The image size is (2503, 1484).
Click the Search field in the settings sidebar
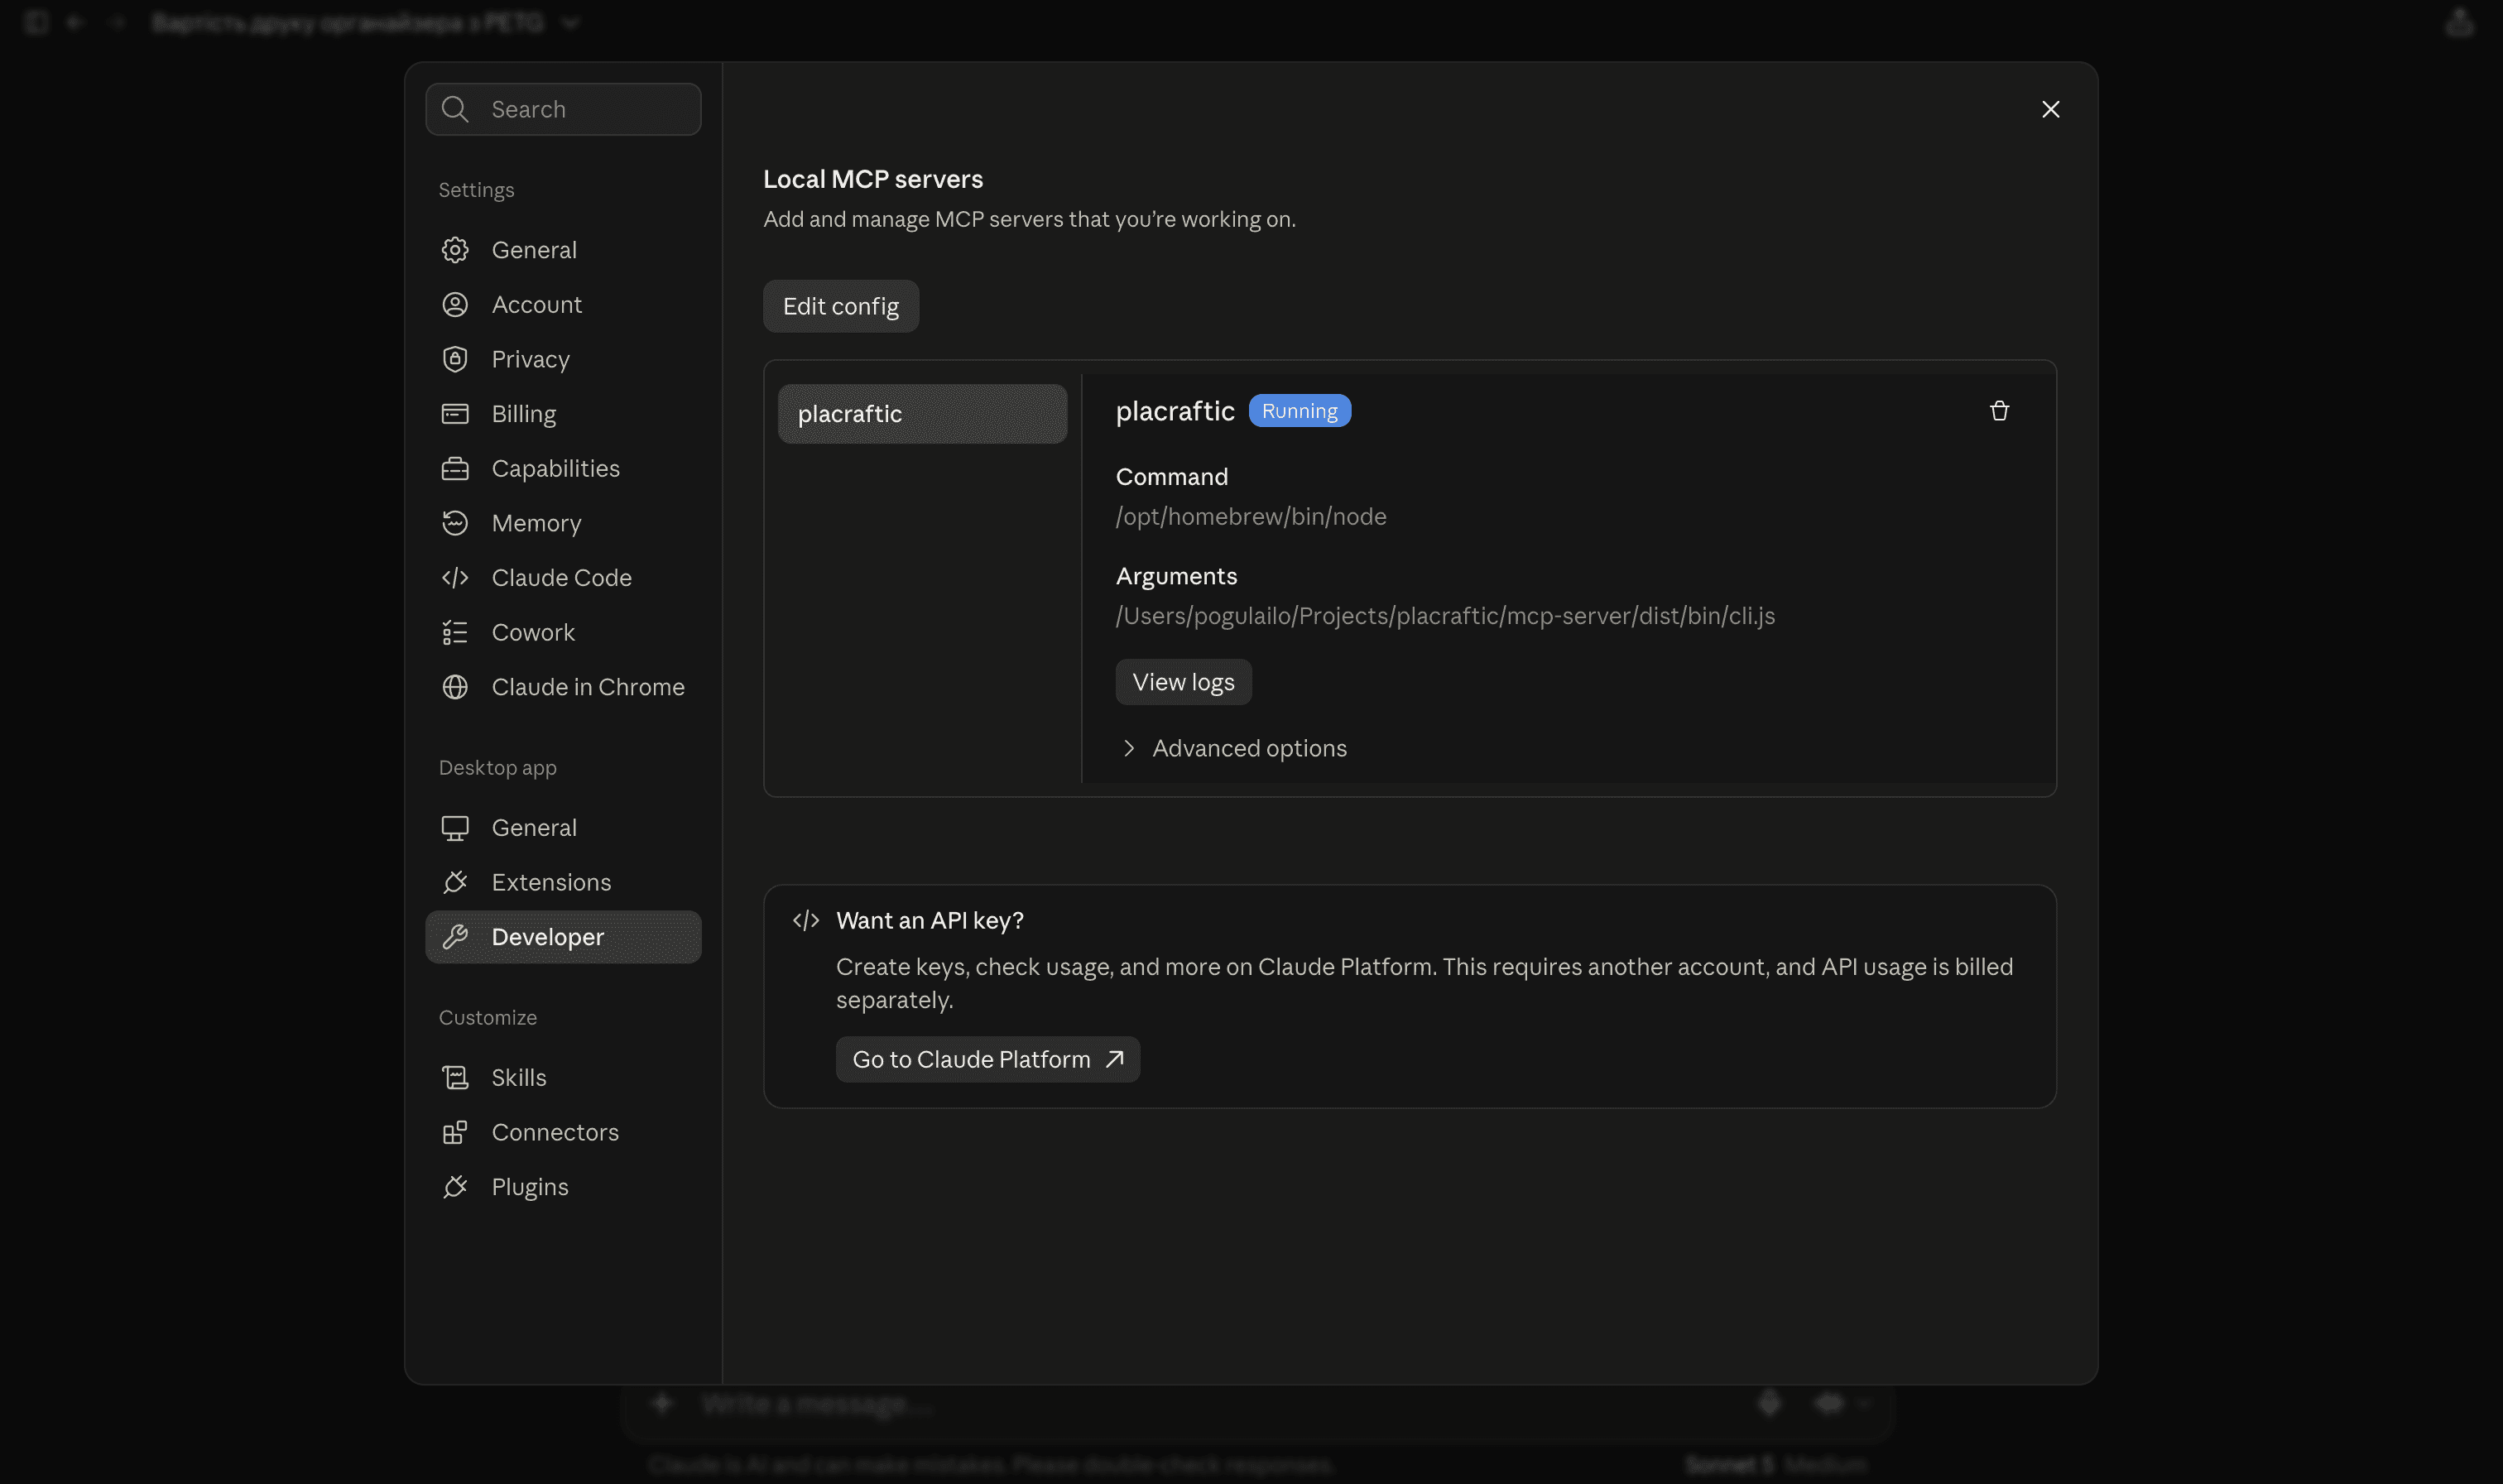tap(563, 109)
